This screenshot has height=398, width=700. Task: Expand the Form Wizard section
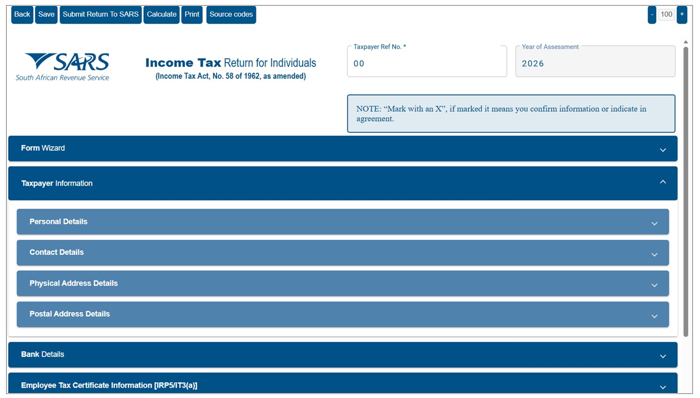click(x=343, y=149)
